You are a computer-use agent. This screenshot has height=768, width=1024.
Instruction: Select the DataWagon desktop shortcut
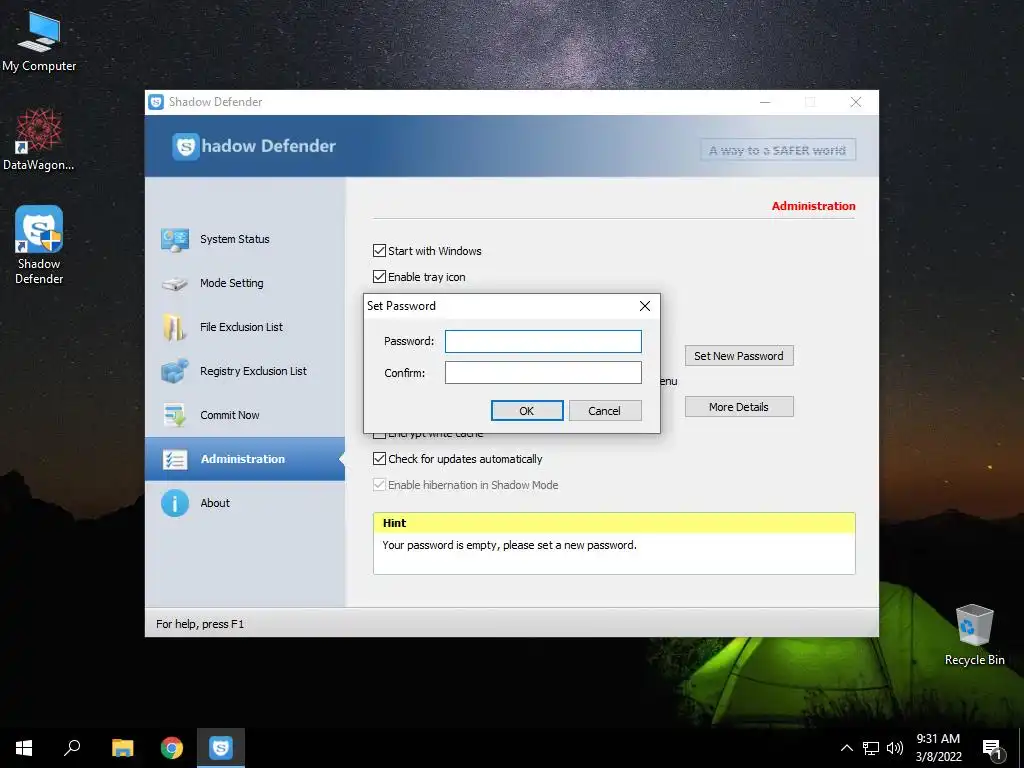click(x=39, y=140)
